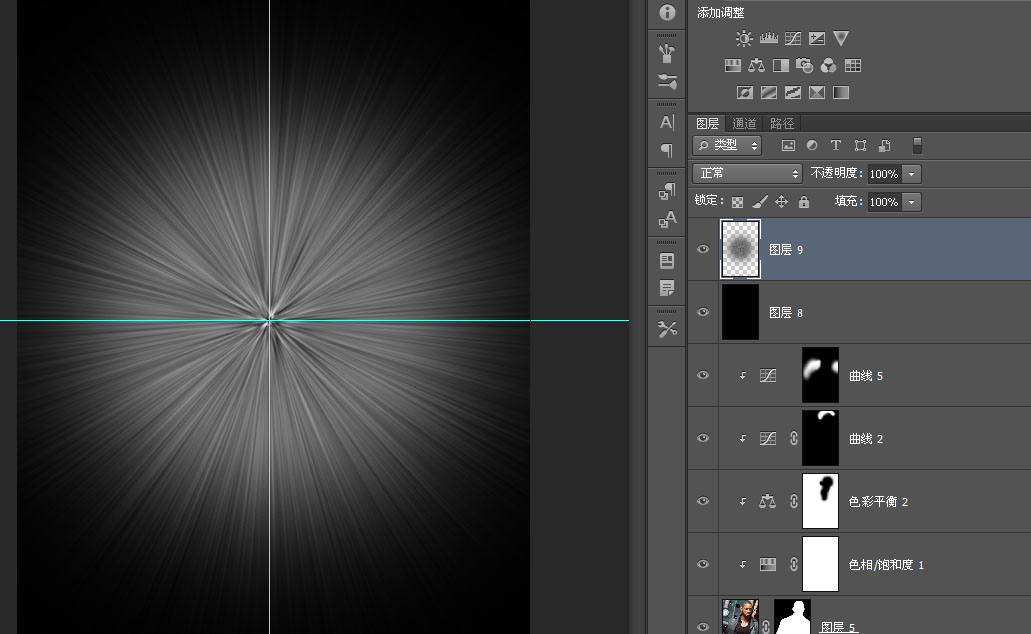Turn layer filtering switch on/off
Screen dimensions: 1031x634
(x=917, y=145)
